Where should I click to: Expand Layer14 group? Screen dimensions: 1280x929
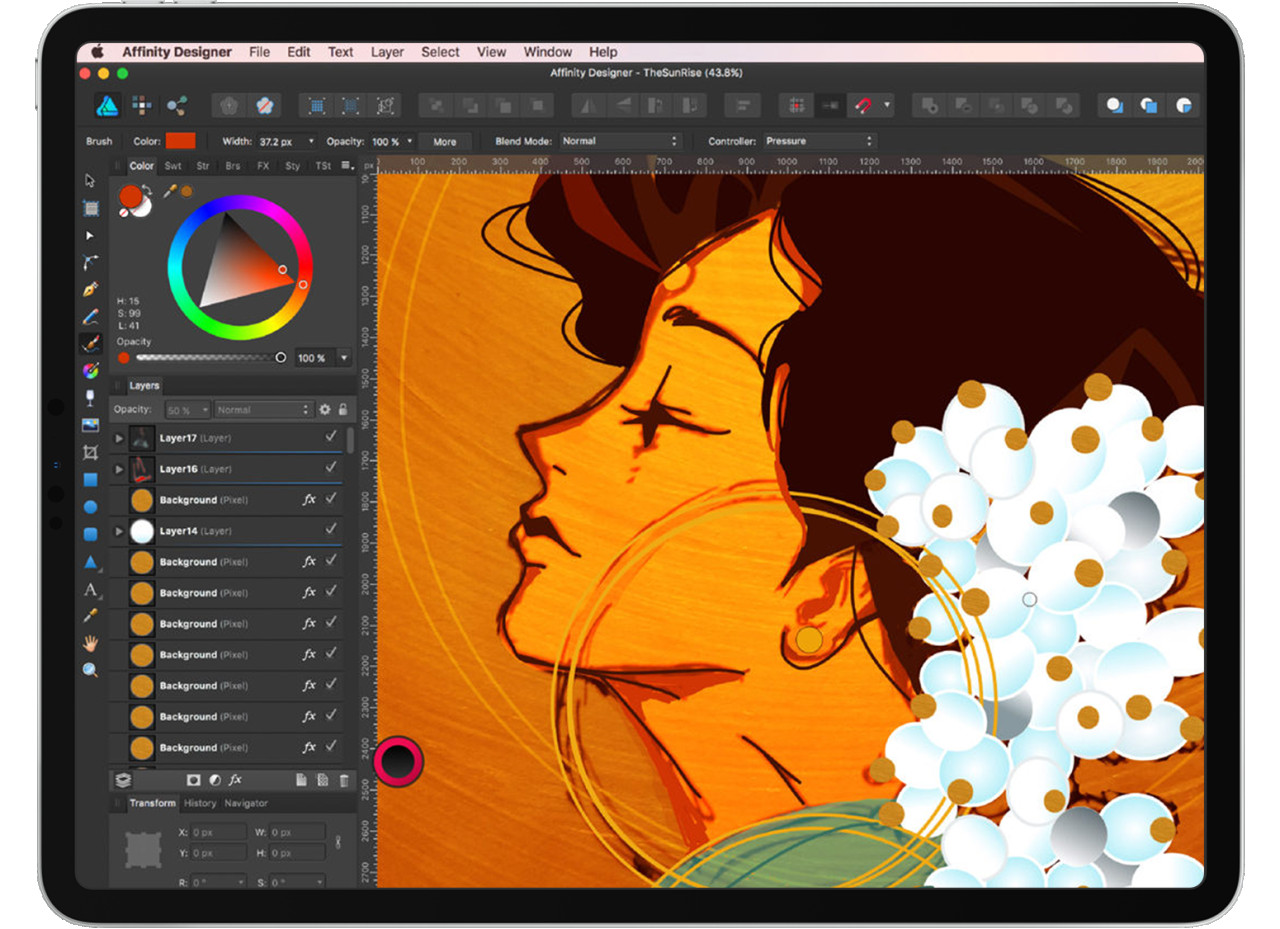coord(119,531)
